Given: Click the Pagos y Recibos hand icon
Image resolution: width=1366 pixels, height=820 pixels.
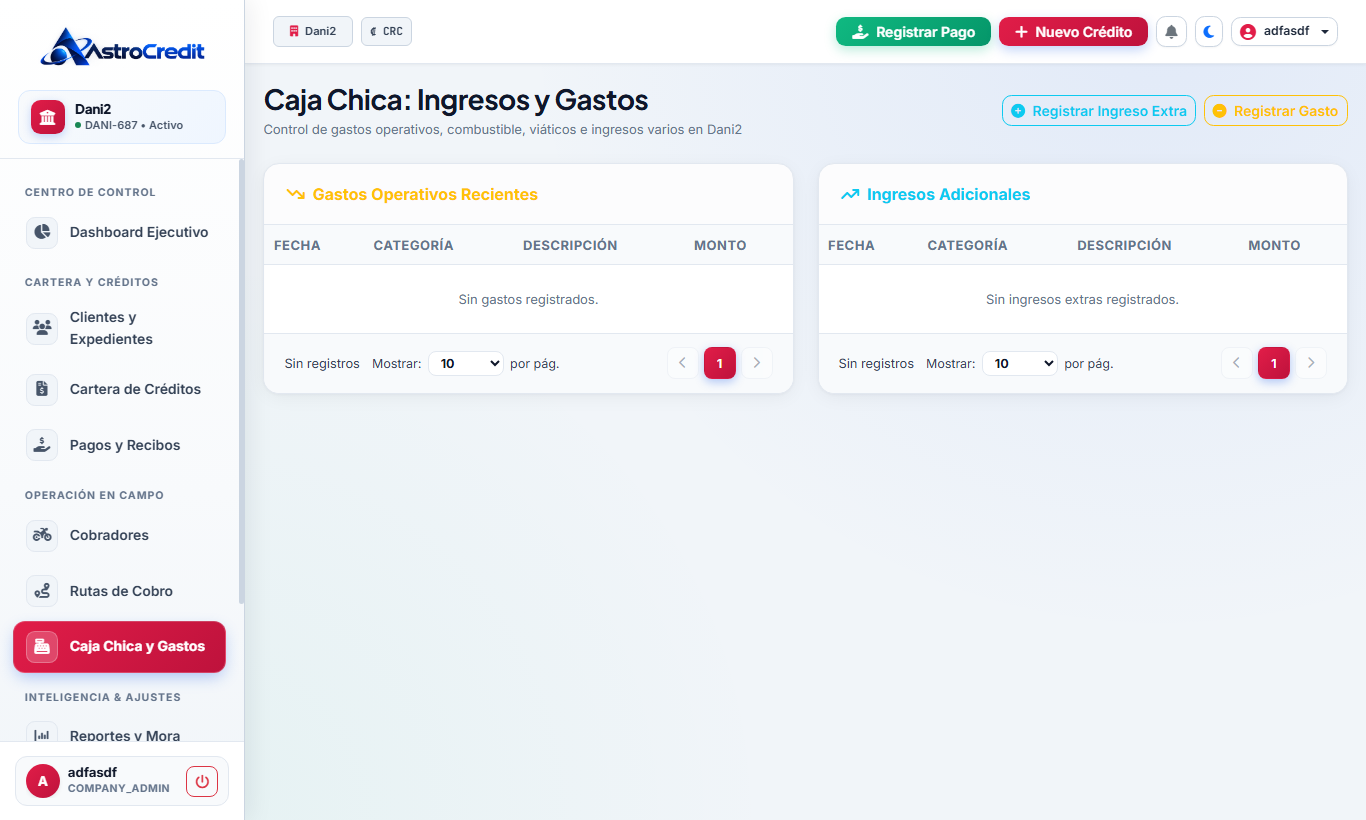Looking at the screenshot, I should click(42, 445).
